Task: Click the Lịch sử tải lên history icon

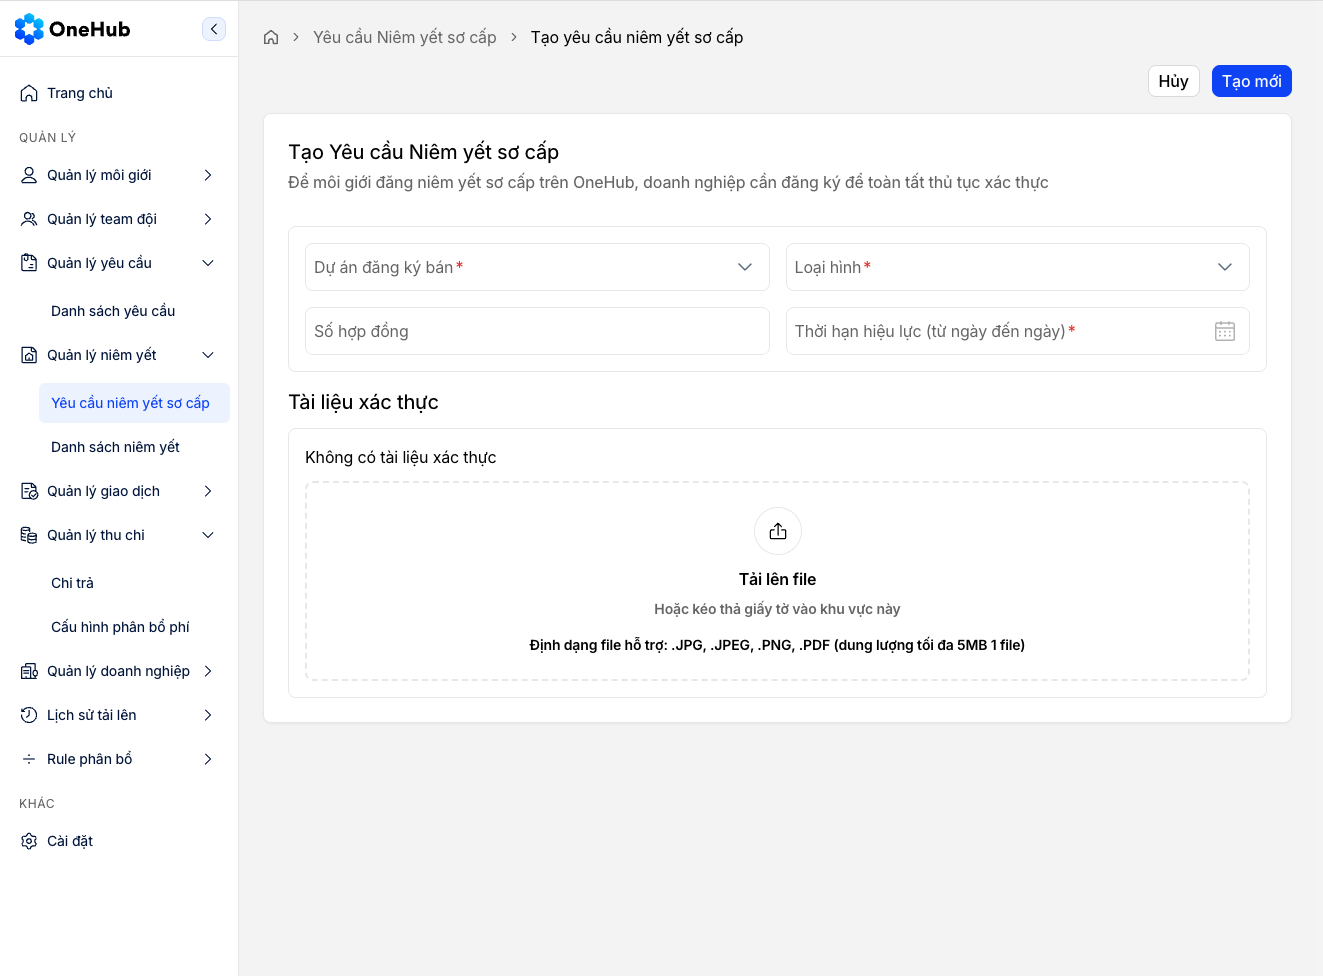Action: 29,715
